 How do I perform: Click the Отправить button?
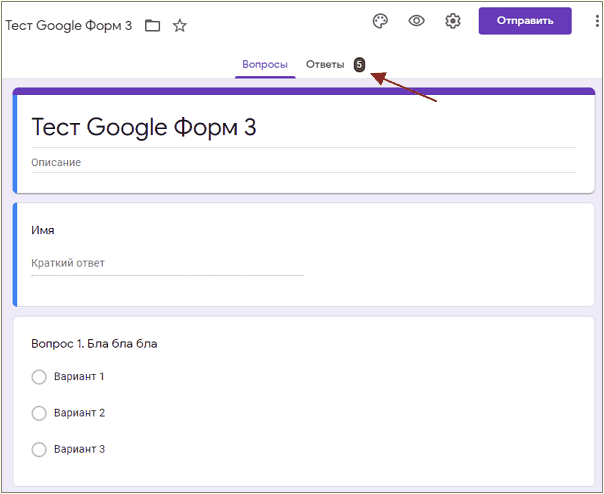click(x=525, y=21)
